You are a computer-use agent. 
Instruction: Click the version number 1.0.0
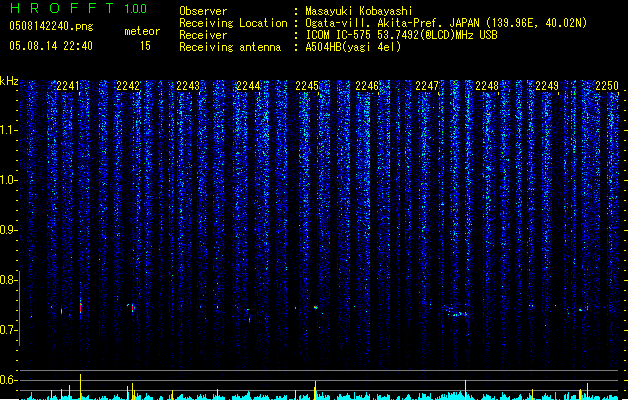(135, 8)
